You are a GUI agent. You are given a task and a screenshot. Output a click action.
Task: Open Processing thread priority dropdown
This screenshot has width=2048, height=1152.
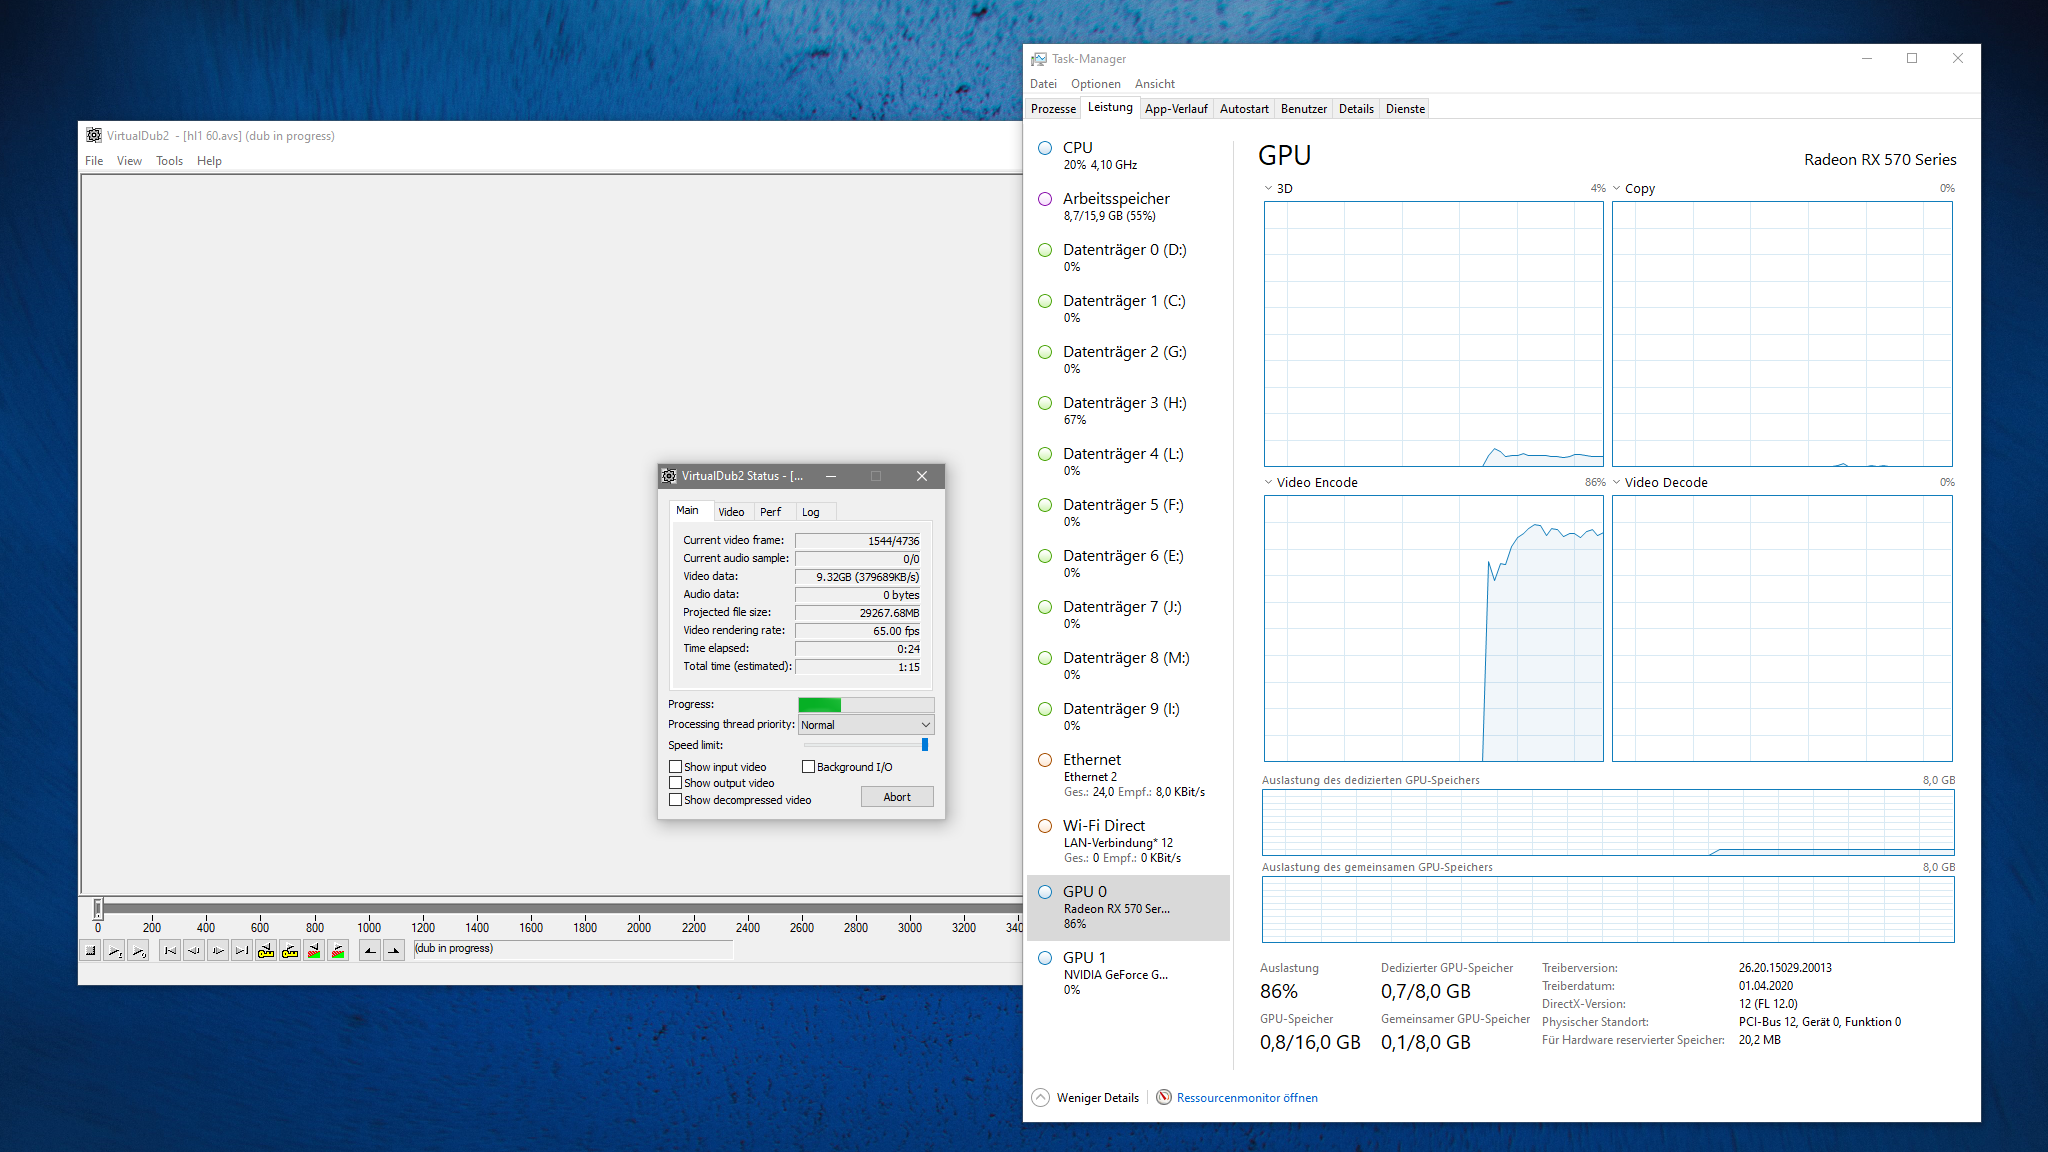[866, 725]
